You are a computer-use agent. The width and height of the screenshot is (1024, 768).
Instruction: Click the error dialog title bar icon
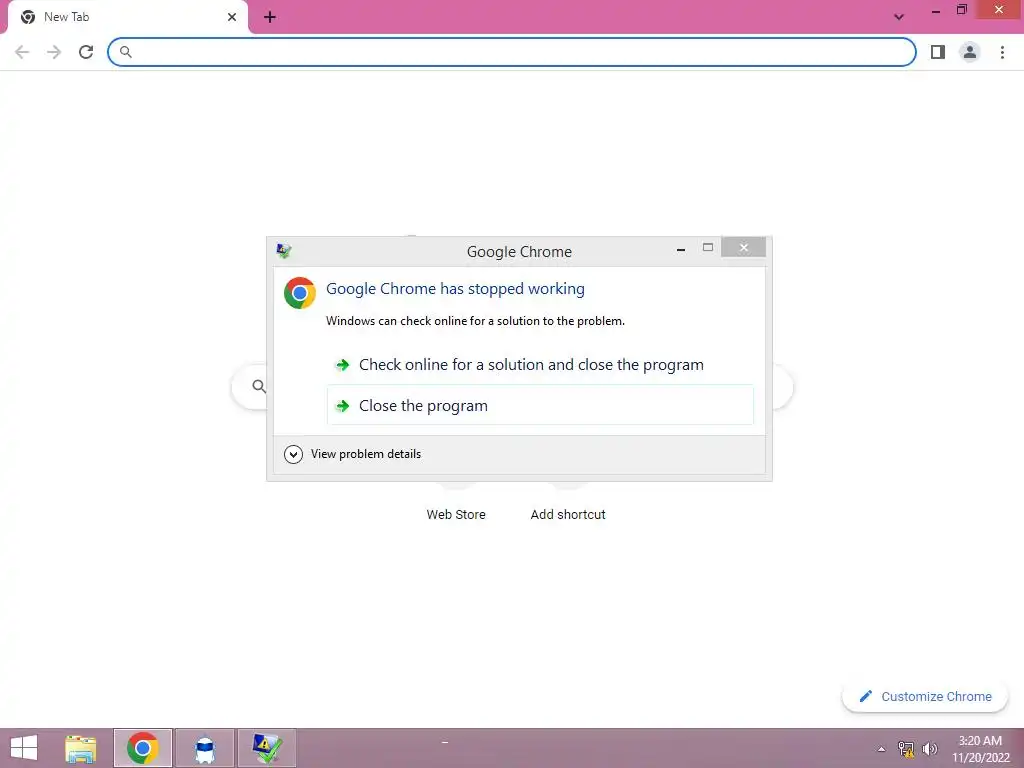click(284, 251)
